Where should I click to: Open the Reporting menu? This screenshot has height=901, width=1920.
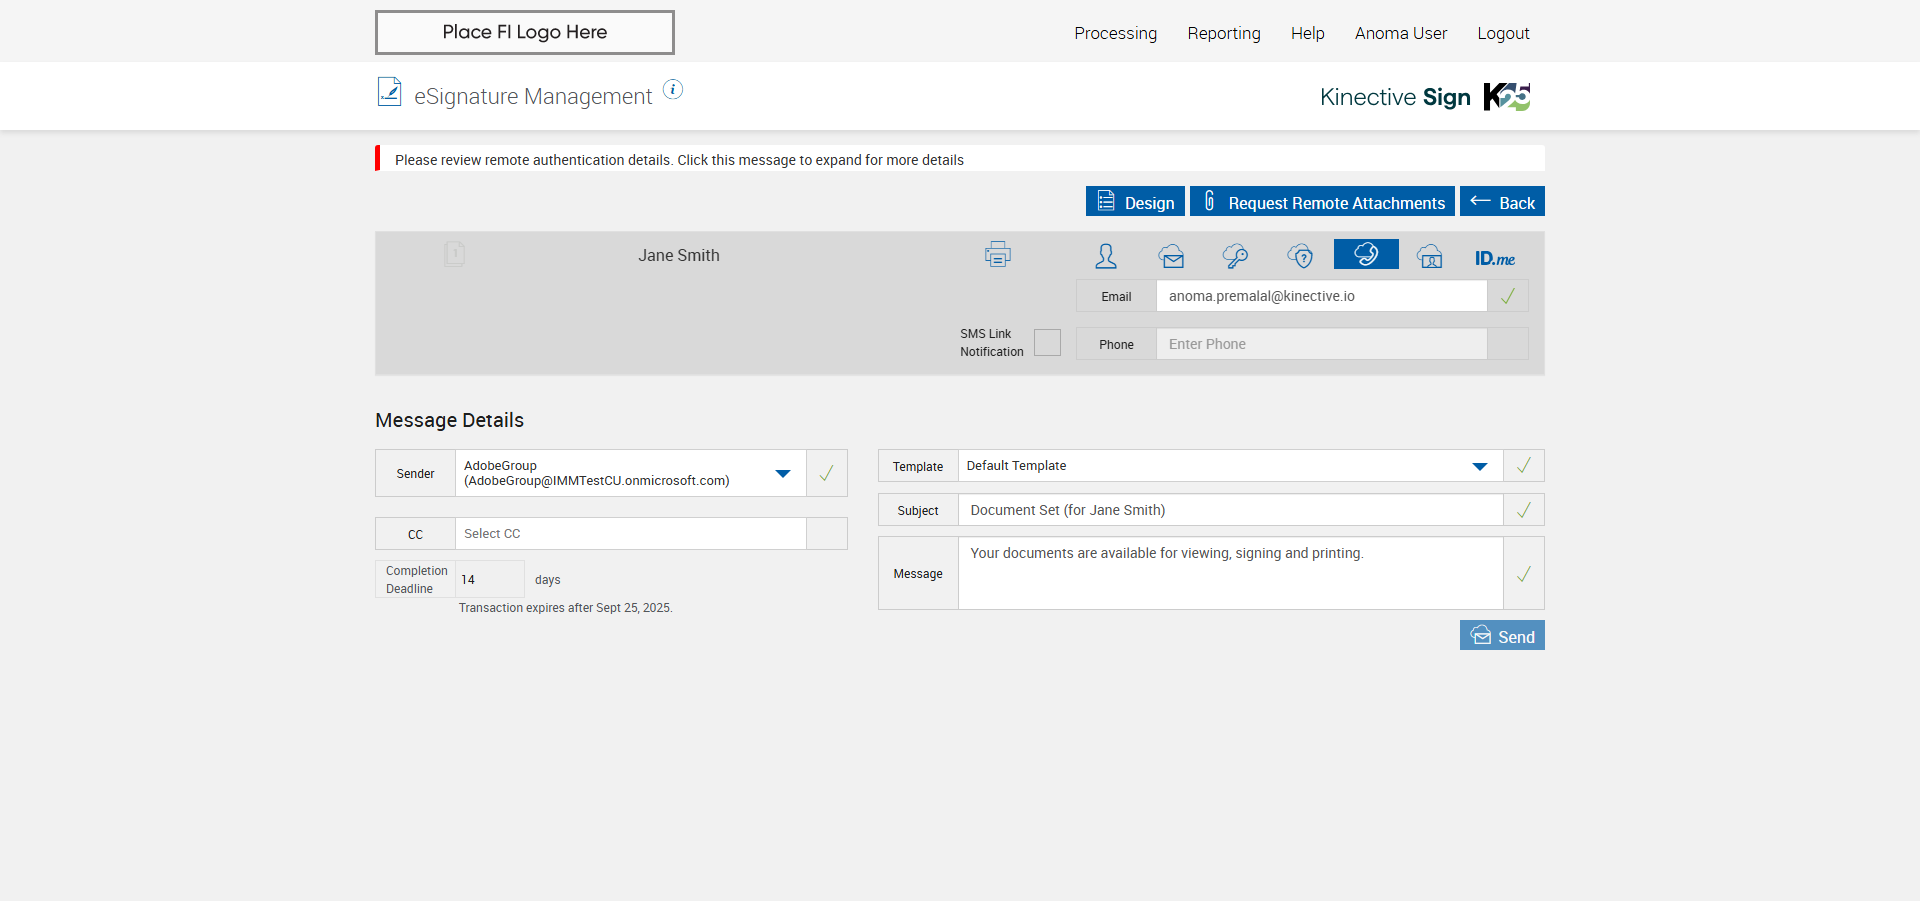tap(1223, 33)
